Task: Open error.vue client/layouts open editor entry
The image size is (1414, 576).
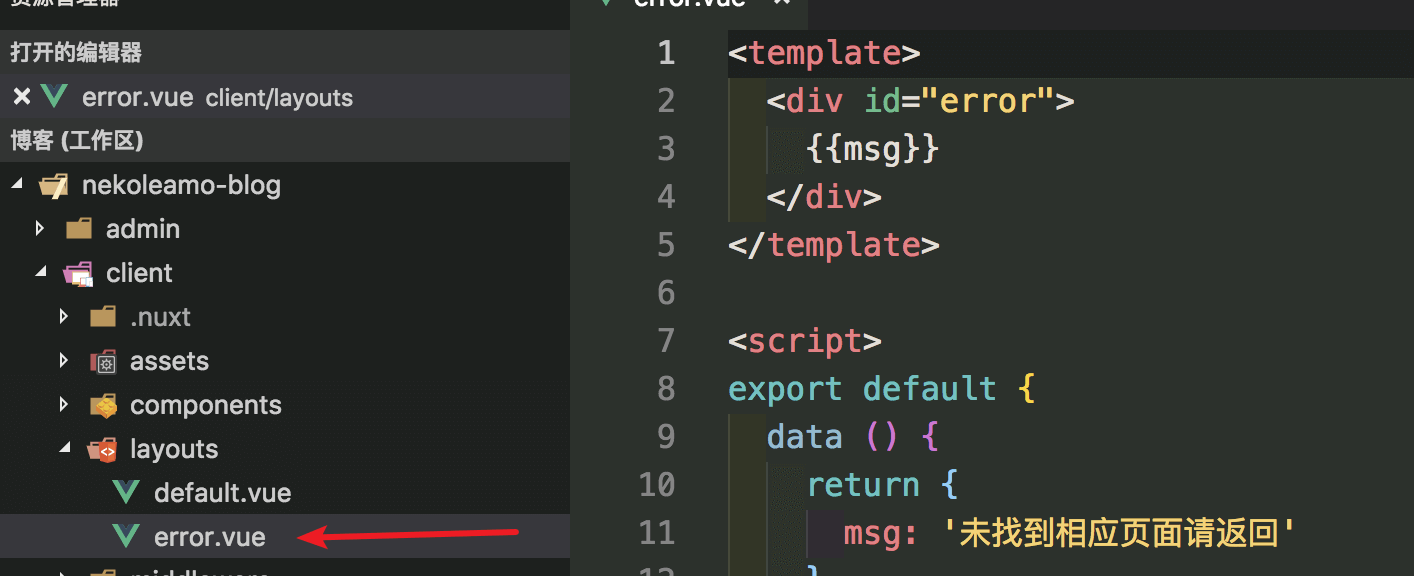Action: (285, 97)
